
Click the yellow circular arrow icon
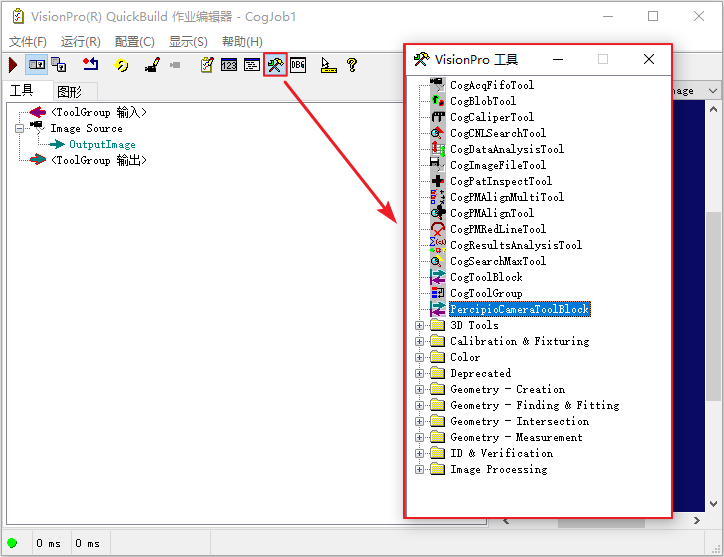point(121,65)
